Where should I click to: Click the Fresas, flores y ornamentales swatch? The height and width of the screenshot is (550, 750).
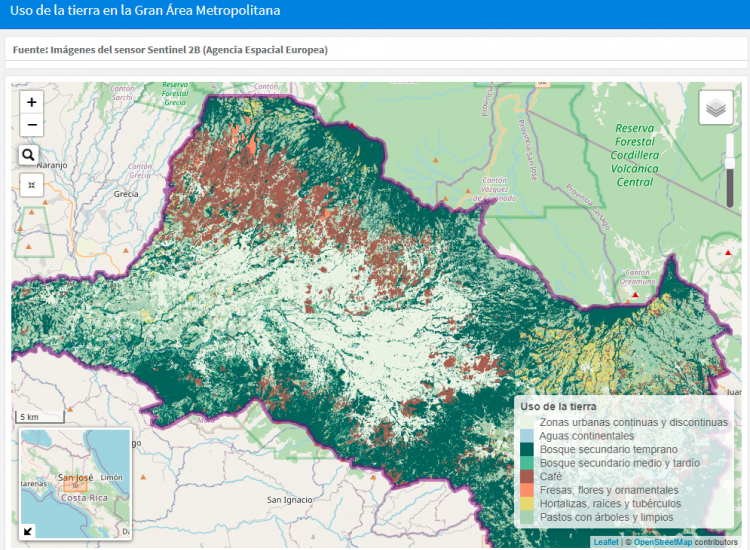[527, 491]
